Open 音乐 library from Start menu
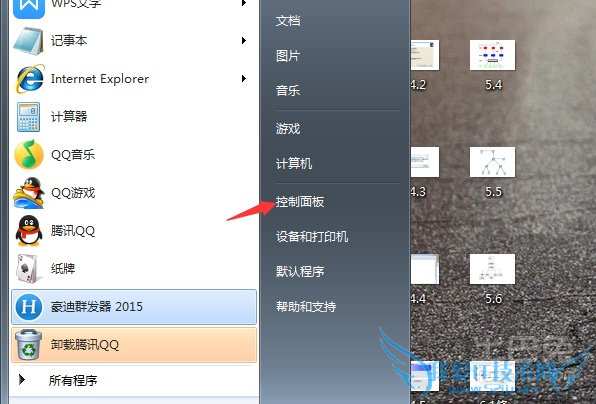This screenshot has width=596, height=404. tap(288, 91)
